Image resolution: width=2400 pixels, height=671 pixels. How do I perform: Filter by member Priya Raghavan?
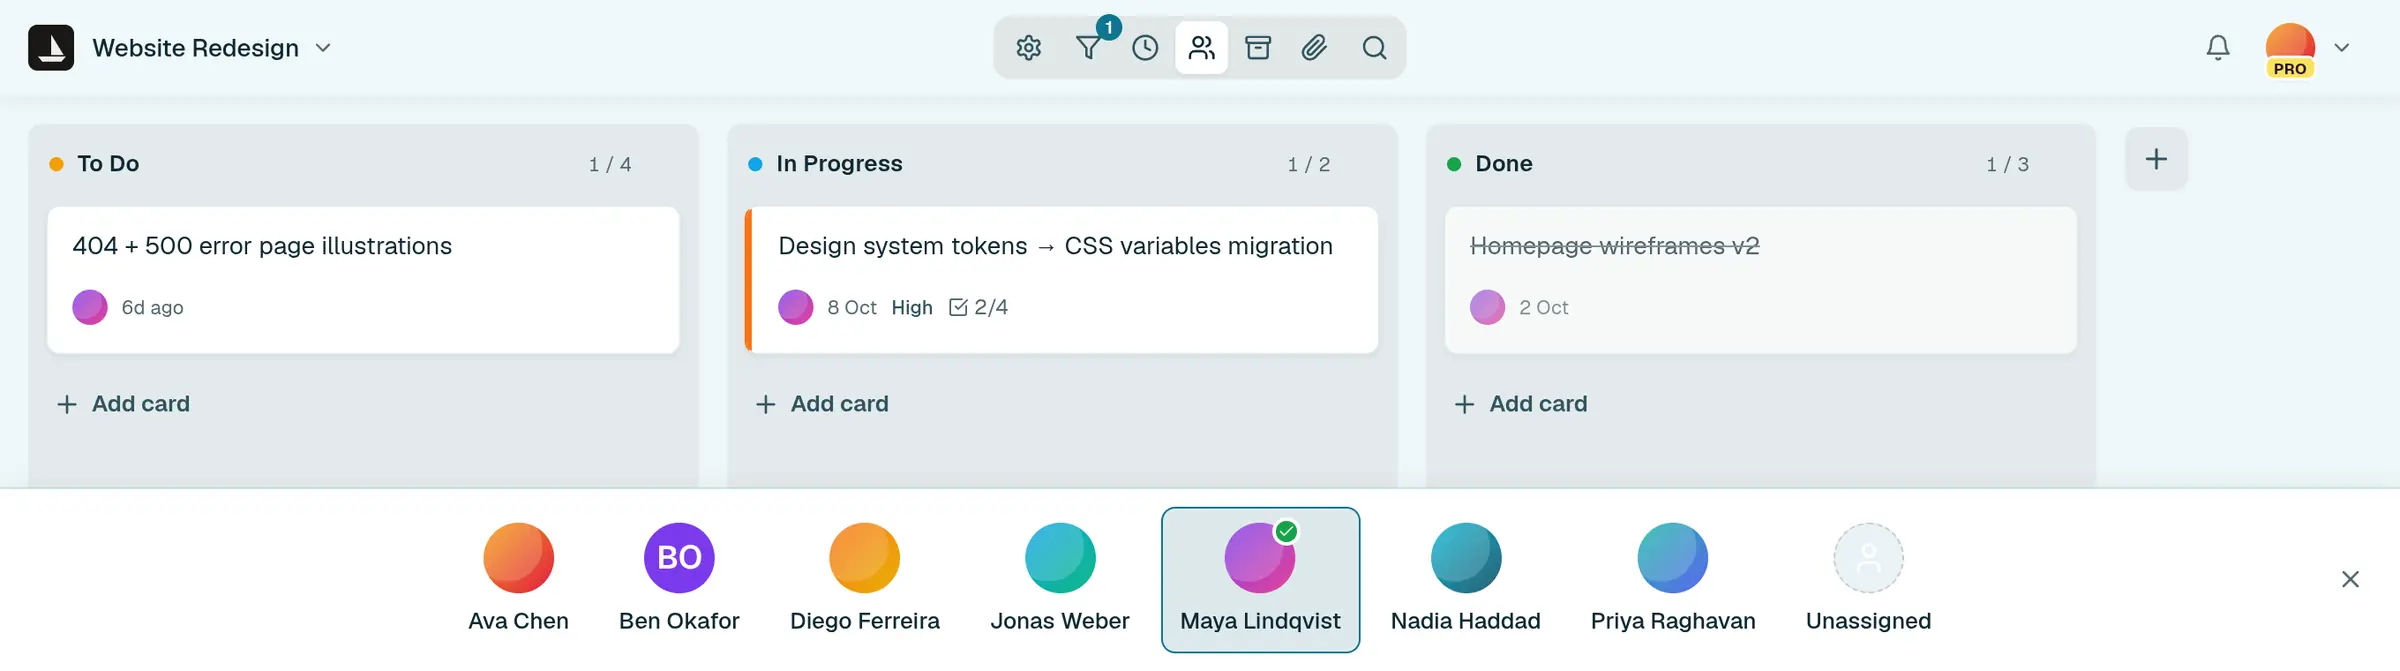[x=1673, y=580]
